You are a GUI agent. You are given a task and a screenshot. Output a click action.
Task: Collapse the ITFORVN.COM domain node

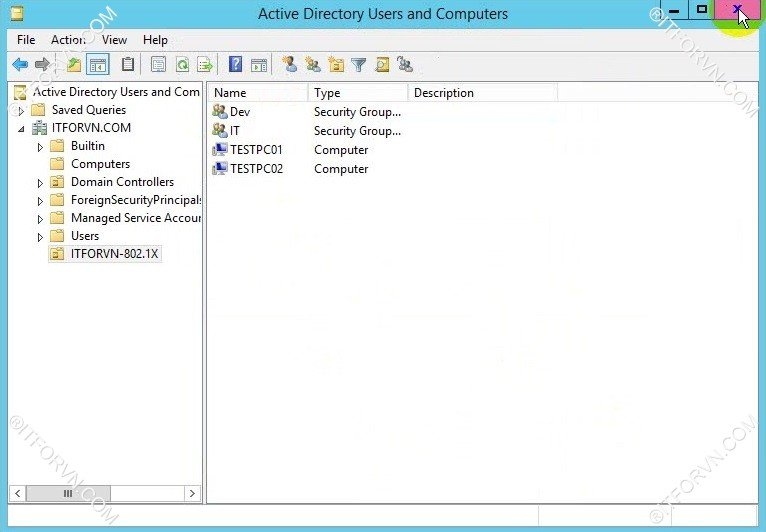click(22, 128)
